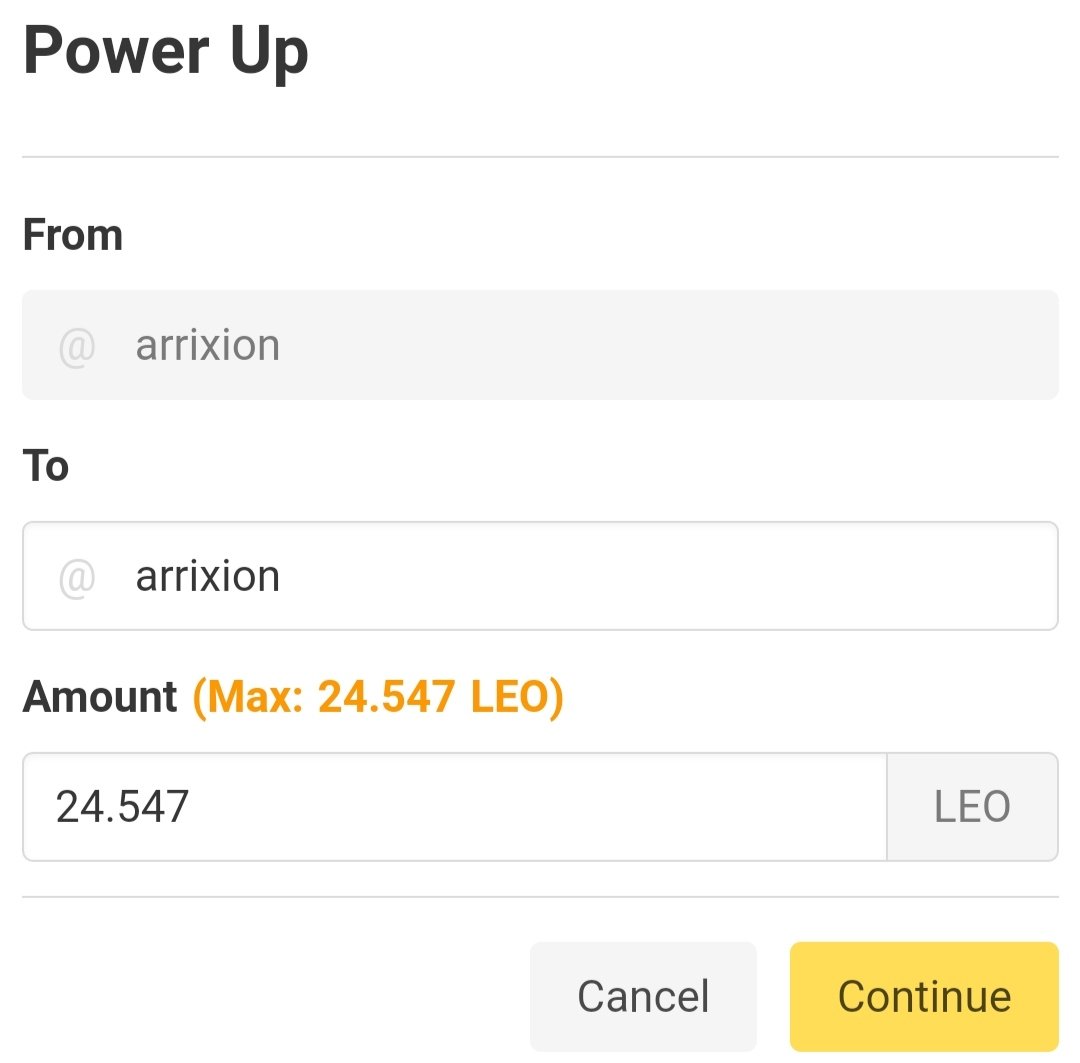The height and width of the screenshot is (1063, 1080).
Task: Click the Max: 24.547 LEO link
Action: [378, 697]
